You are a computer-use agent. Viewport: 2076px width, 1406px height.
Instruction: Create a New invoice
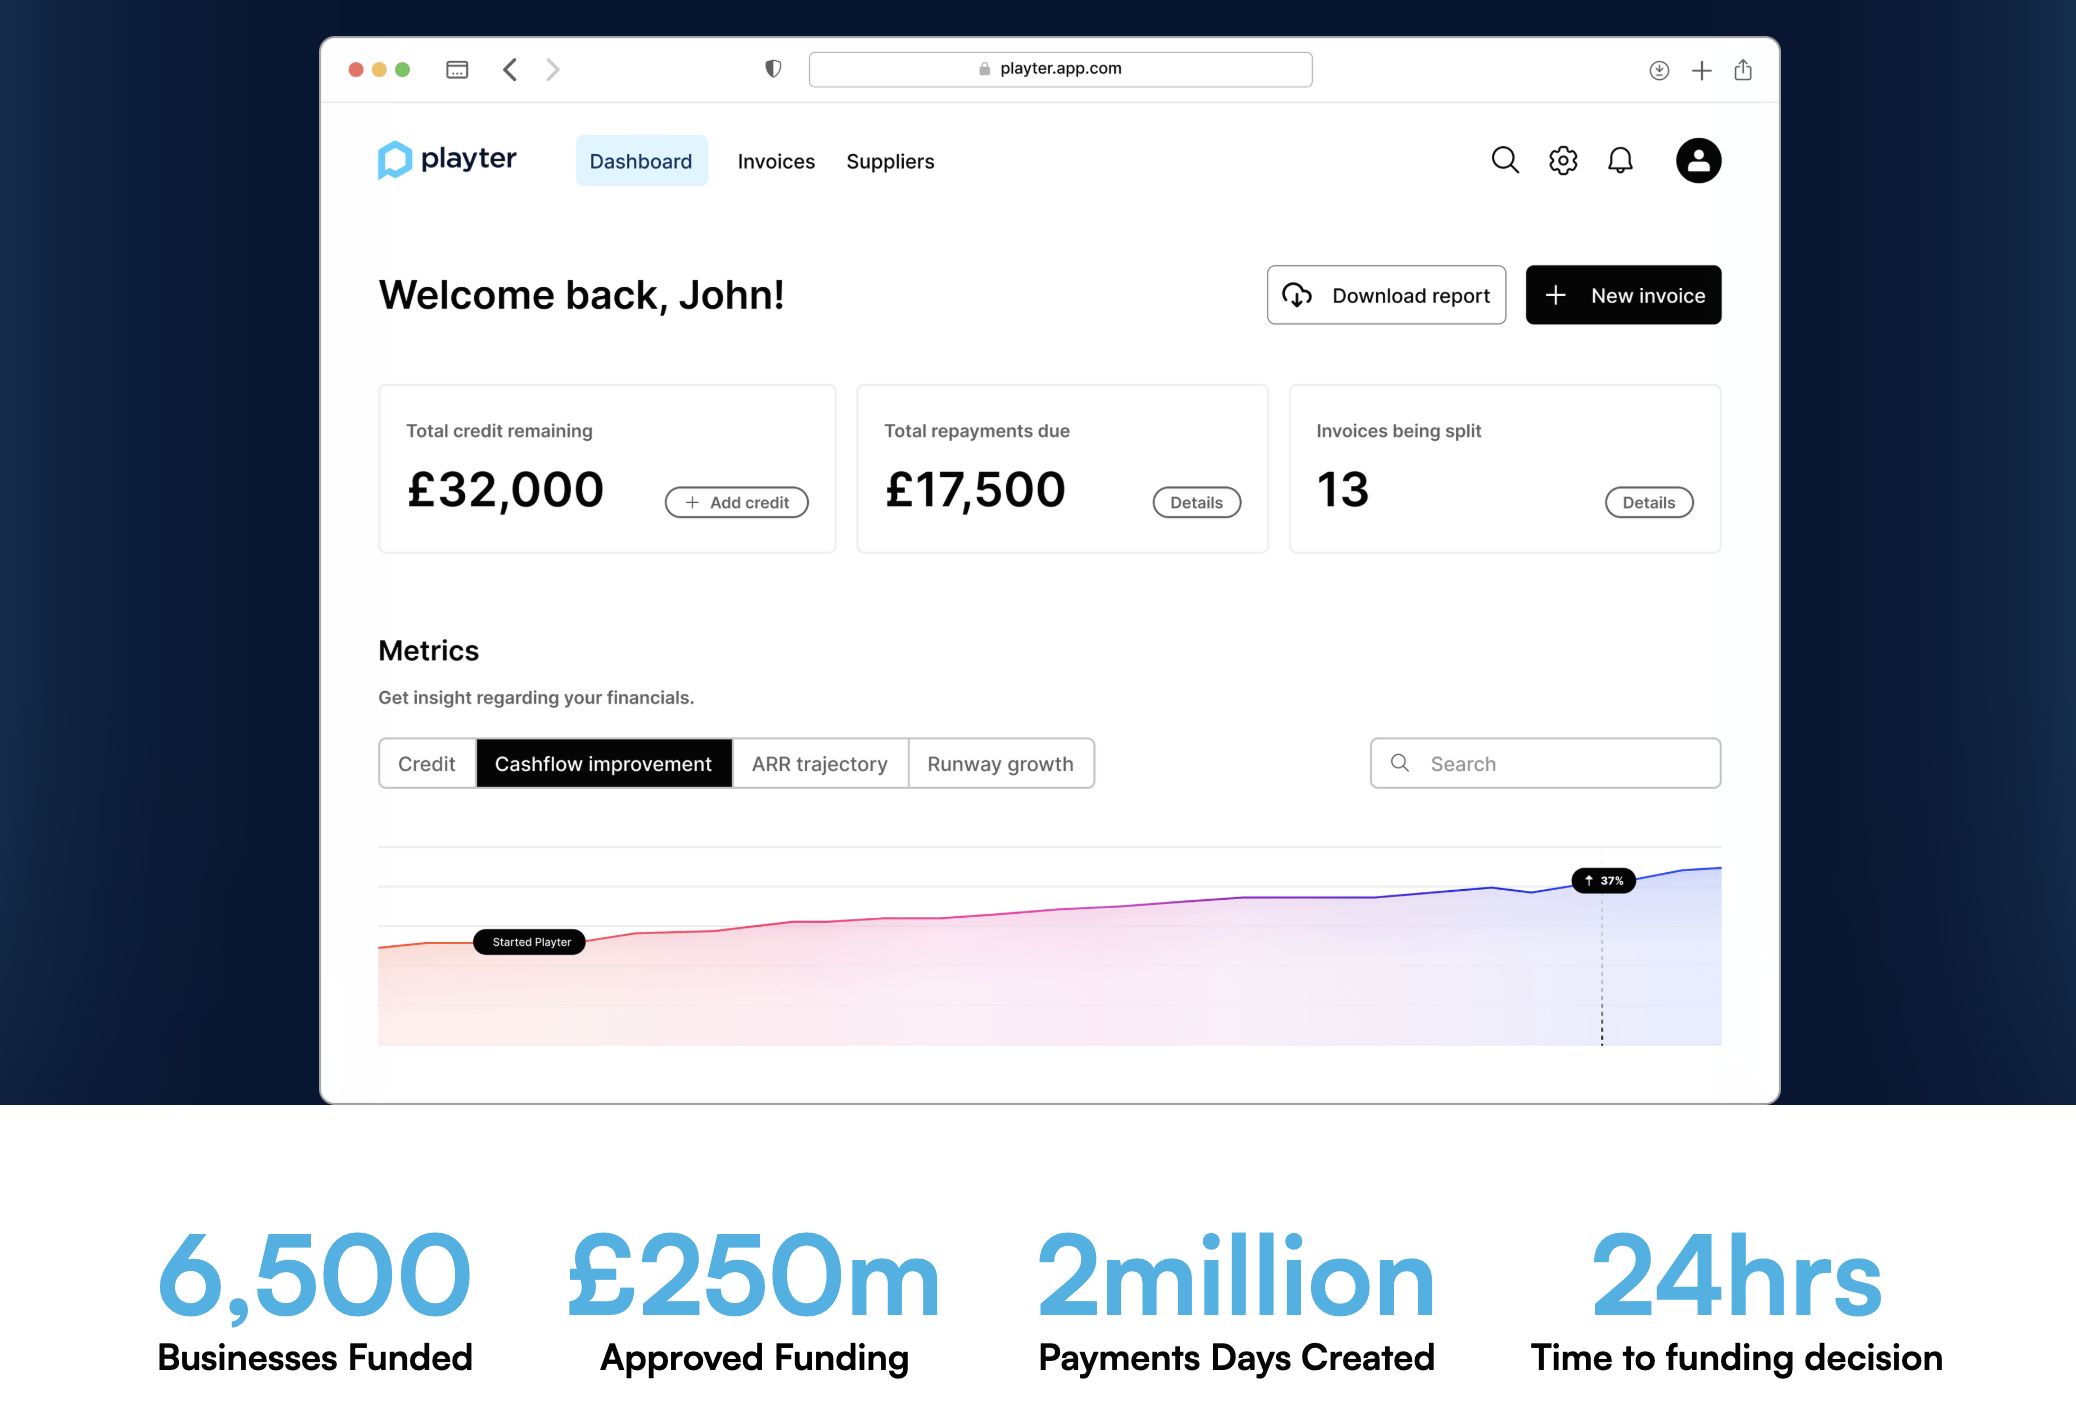tap(1623, 295)
